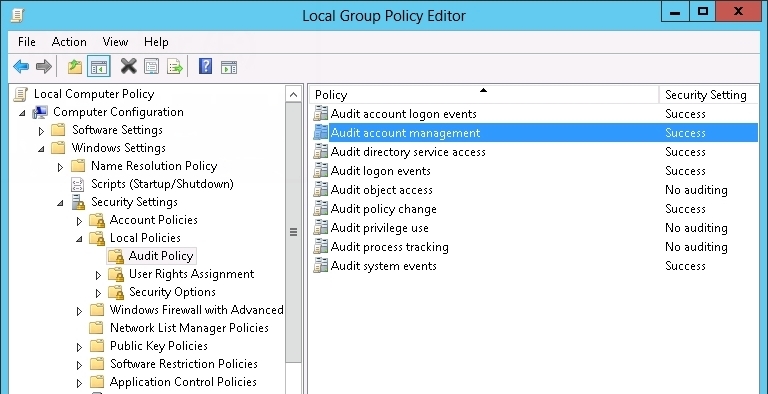This screenshot has width=768, height=394.
Task: Click the Scripts (Startup/Shutdown) script icon
Action: click(x=78, y=184)
